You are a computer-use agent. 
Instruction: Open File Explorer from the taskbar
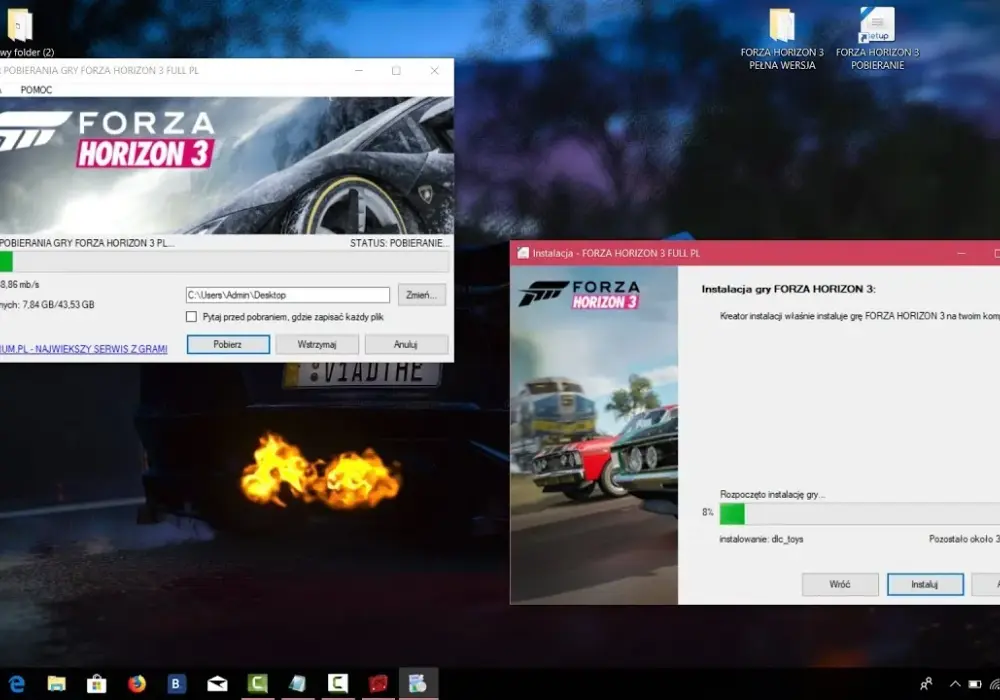tap(56, 684)
